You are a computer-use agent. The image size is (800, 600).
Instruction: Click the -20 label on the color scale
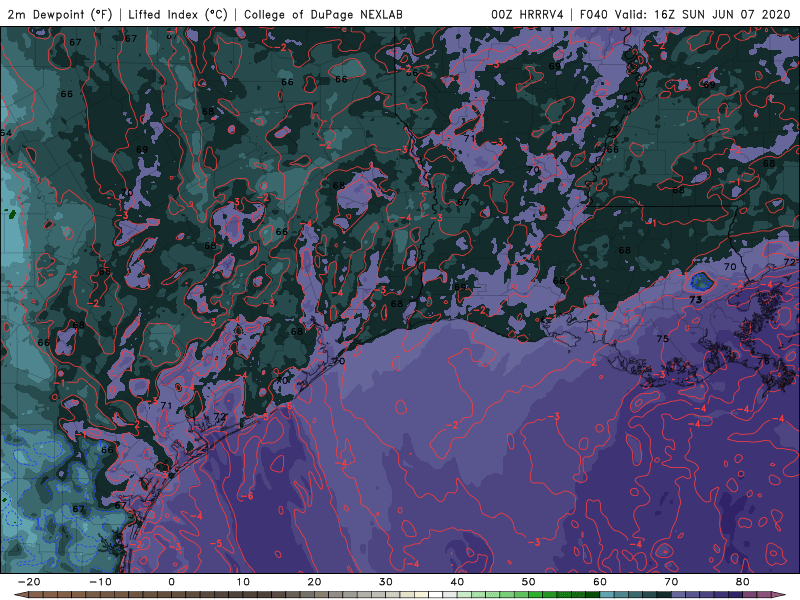point(29,582)
